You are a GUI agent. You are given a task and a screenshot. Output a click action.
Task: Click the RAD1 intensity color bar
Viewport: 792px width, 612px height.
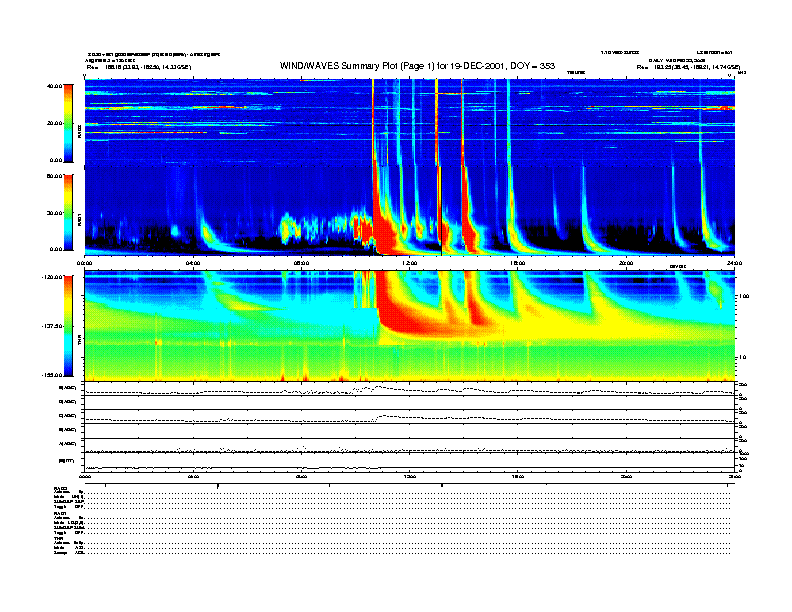68,213
